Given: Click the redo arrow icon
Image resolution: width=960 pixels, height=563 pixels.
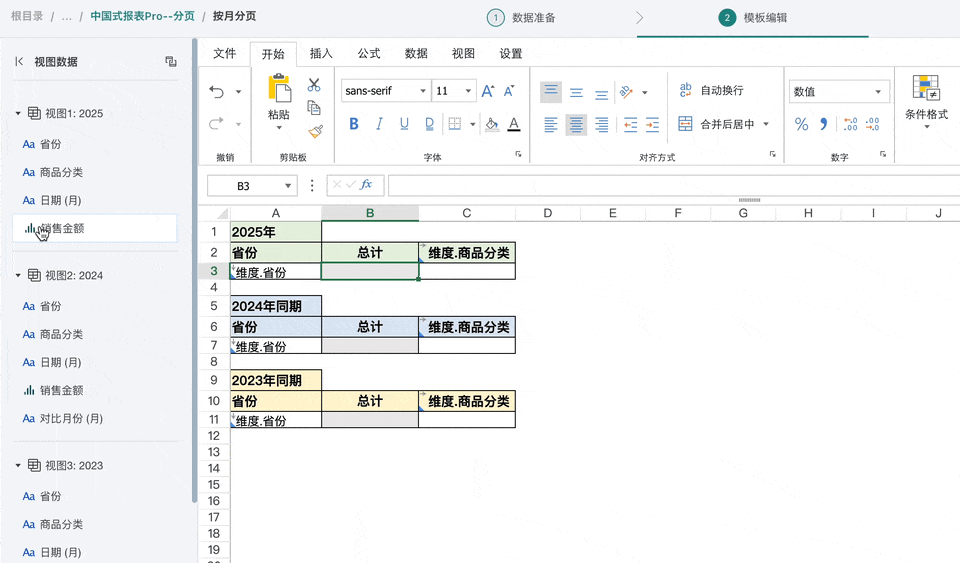Looking at the screenshot, I should pyautogui.click(x=217, y=124).
